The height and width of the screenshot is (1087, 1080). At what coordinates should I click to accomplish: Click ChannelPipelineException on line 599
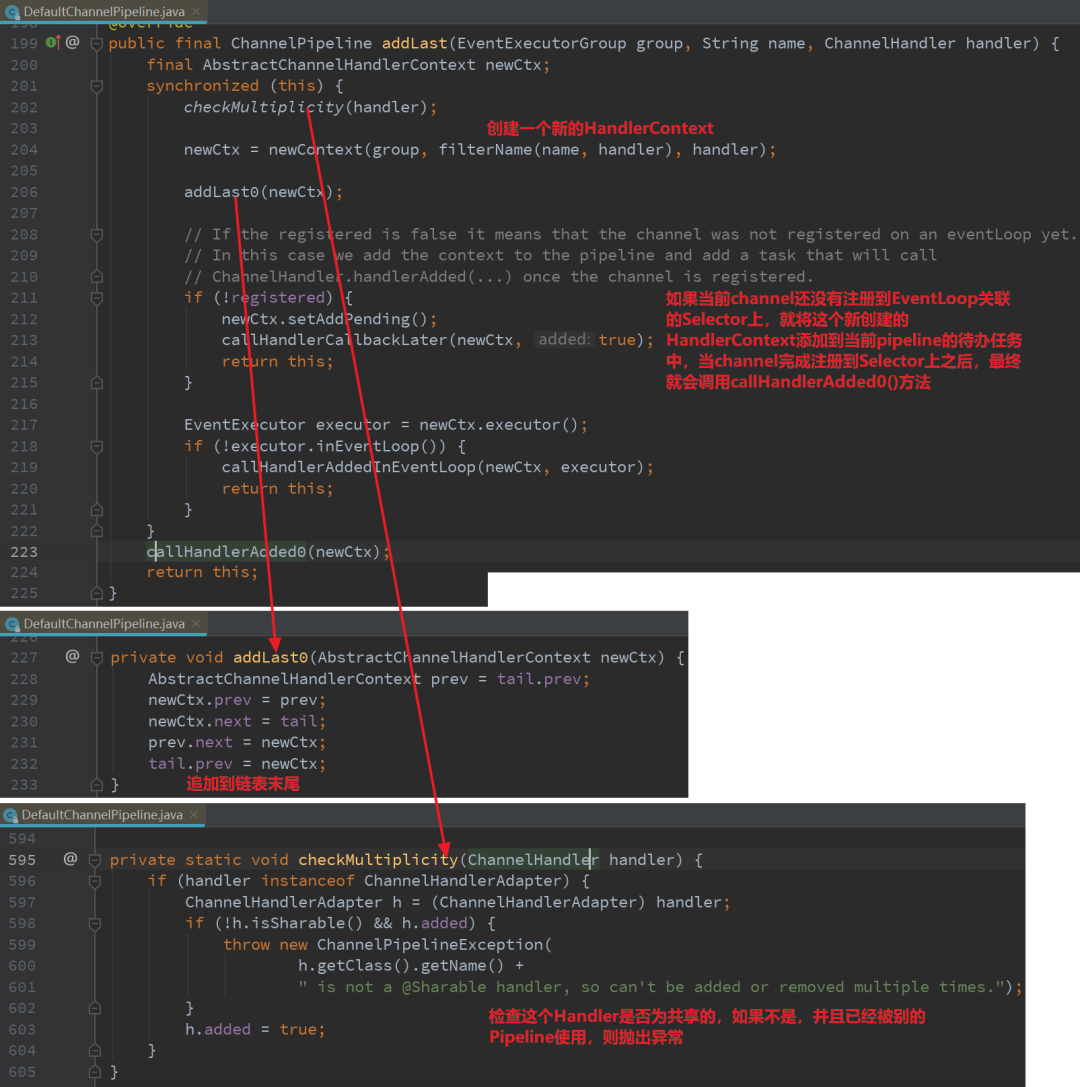click(x=430, y=944)
